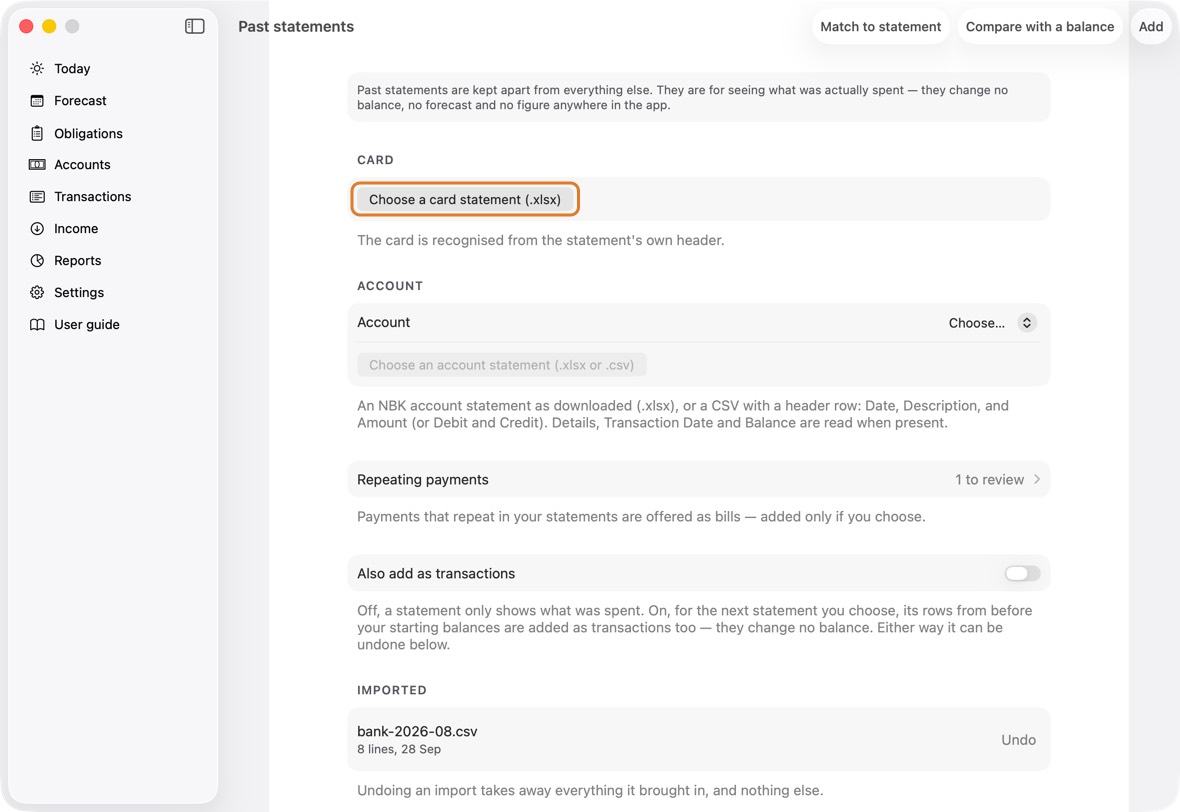Click the CARD section heading

(x=375, y=160)
